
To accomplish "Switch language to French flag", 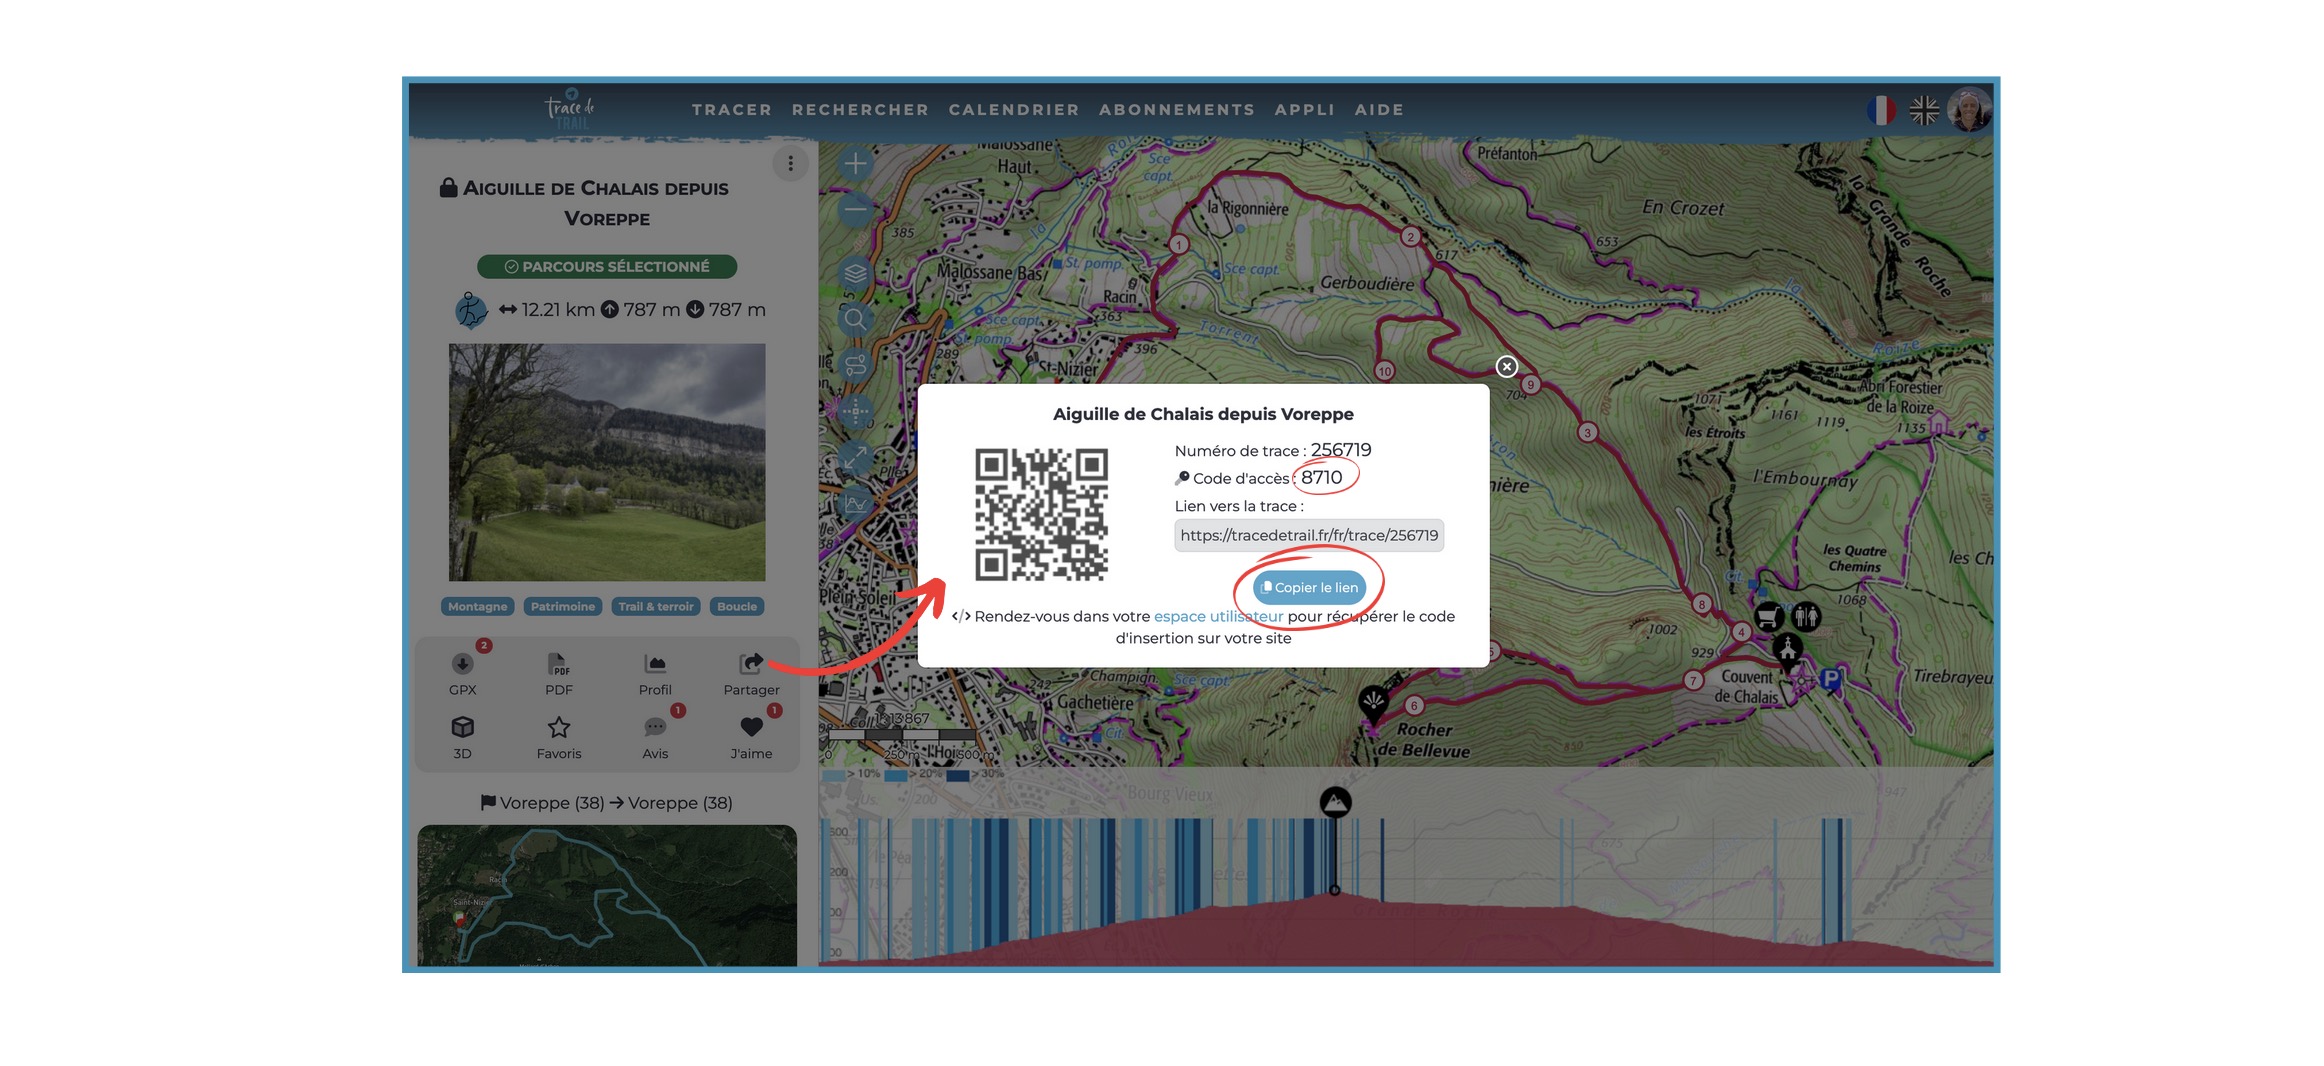I will click(x=1881, y=110).
